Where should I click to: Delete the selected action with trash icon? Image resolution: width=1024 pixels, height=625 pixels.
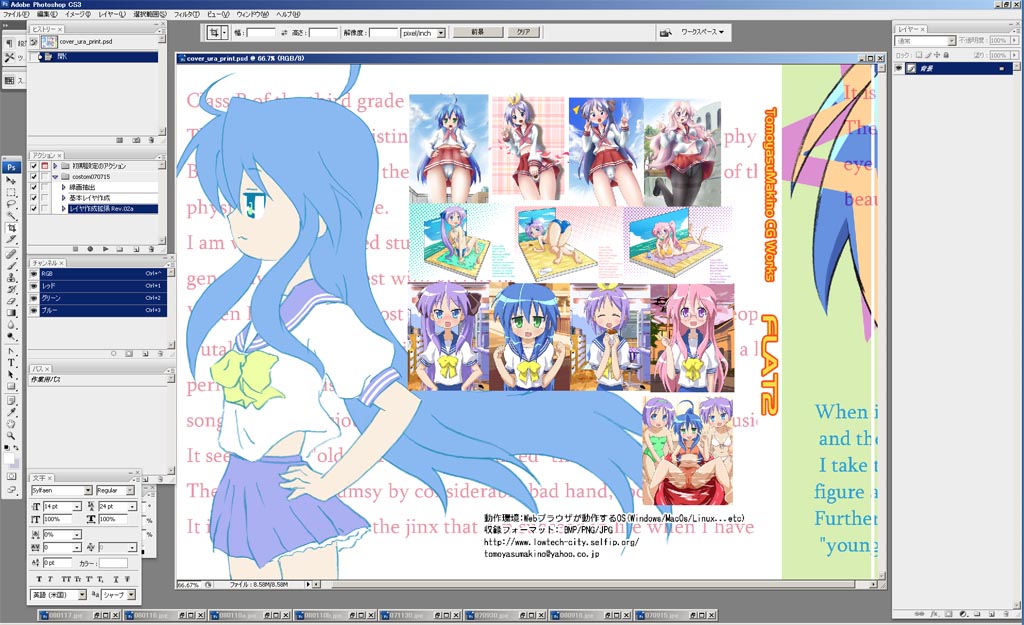151,249
